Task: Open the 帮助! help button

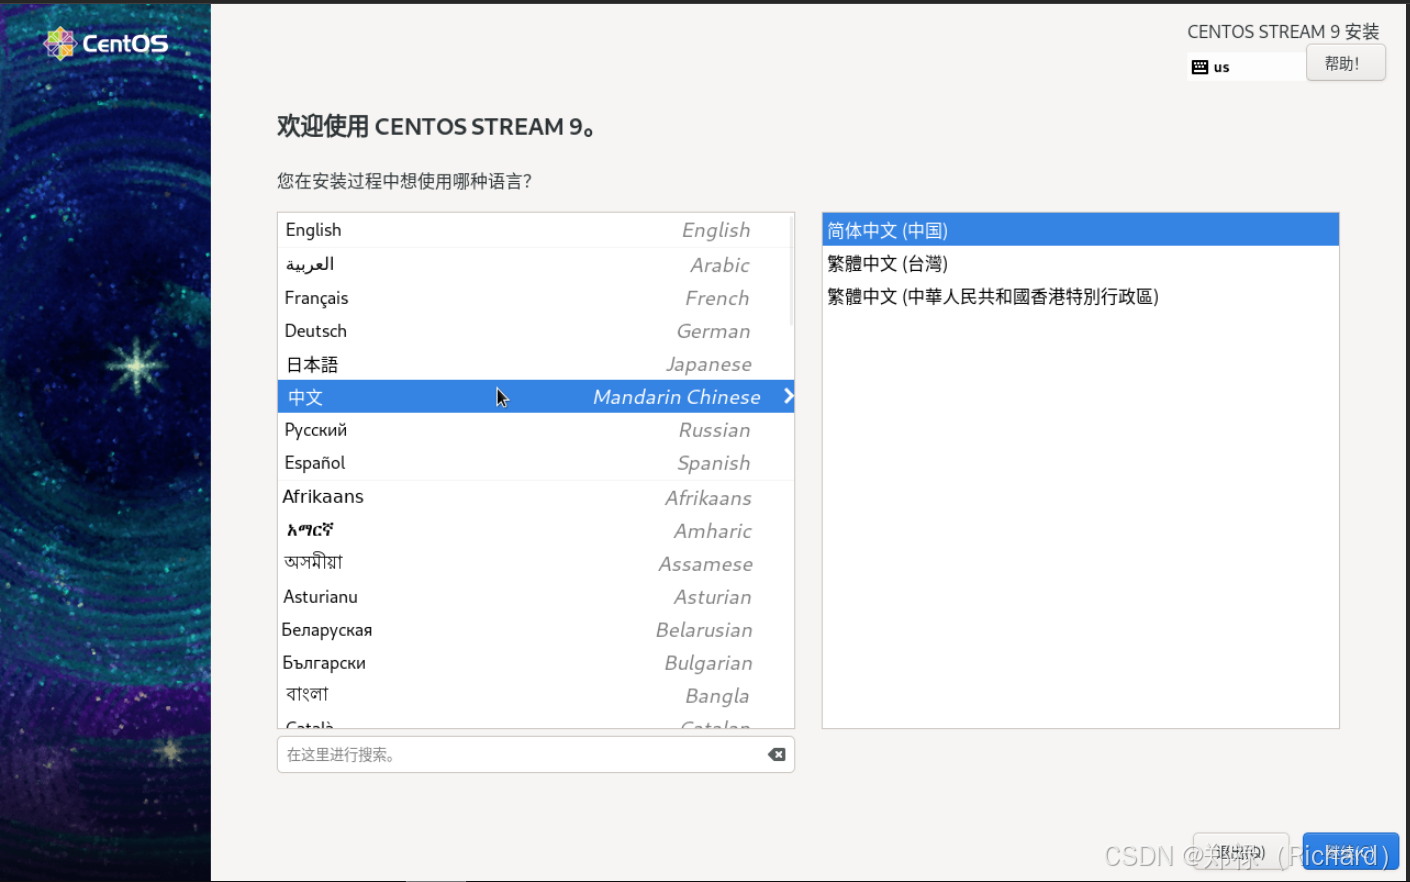Action: 1345,63
